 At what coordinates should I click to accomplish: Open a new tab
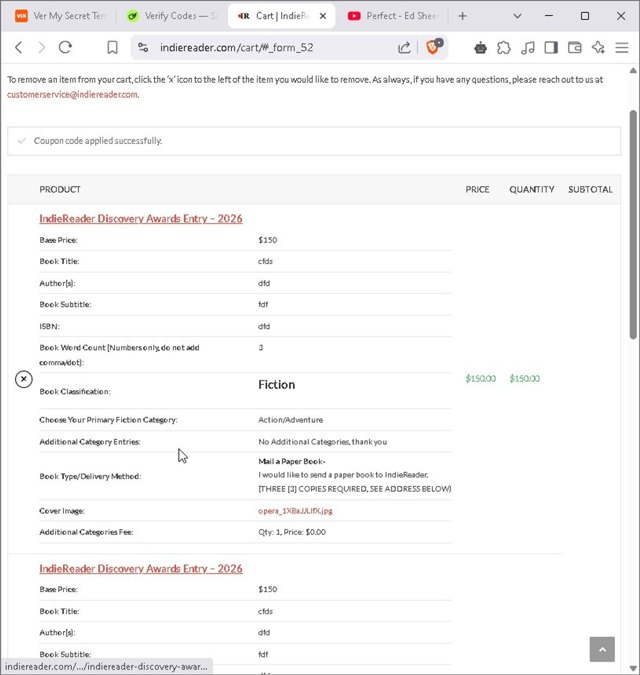(x=463, y=16)
